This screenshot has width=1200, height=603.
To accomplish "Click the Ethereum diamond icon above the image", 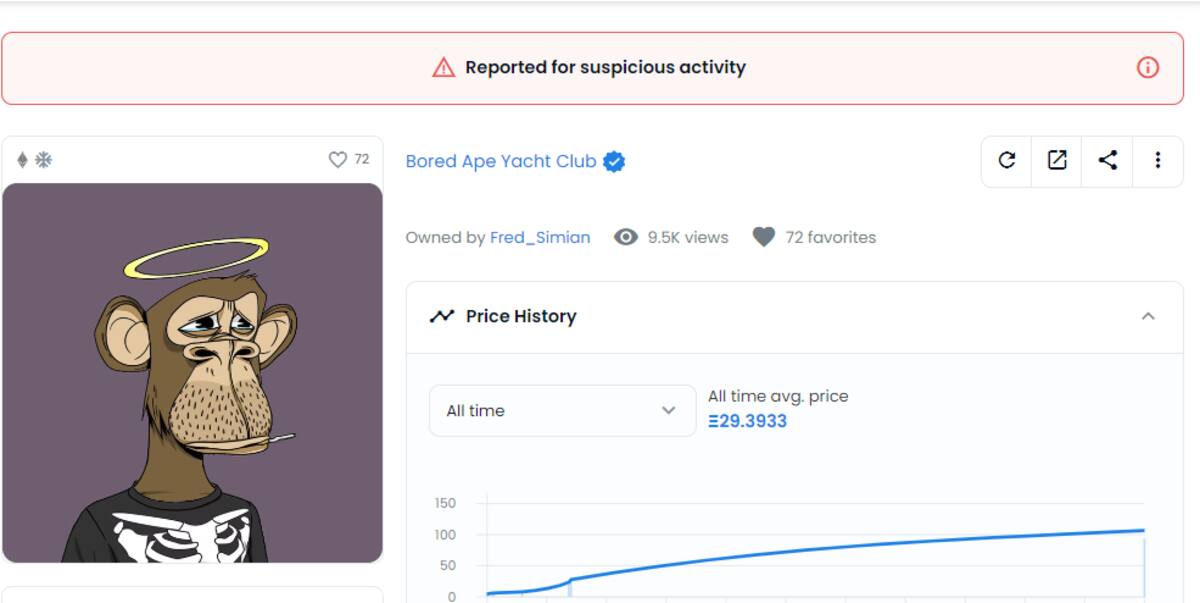I will [23, 160].
